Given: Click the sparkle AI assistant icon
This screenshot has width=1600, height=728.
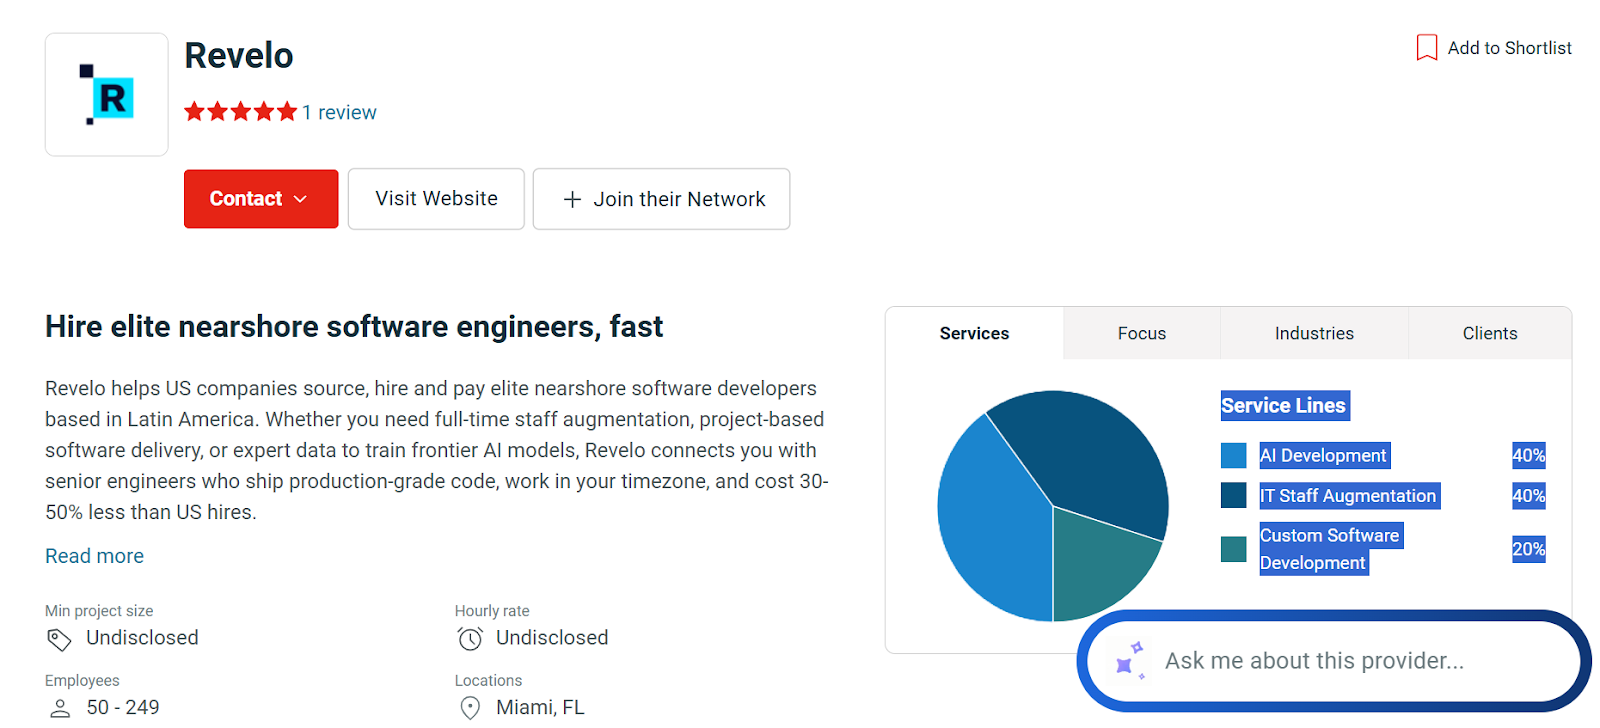Looking at the screenshot, I should click(1130, 661).
